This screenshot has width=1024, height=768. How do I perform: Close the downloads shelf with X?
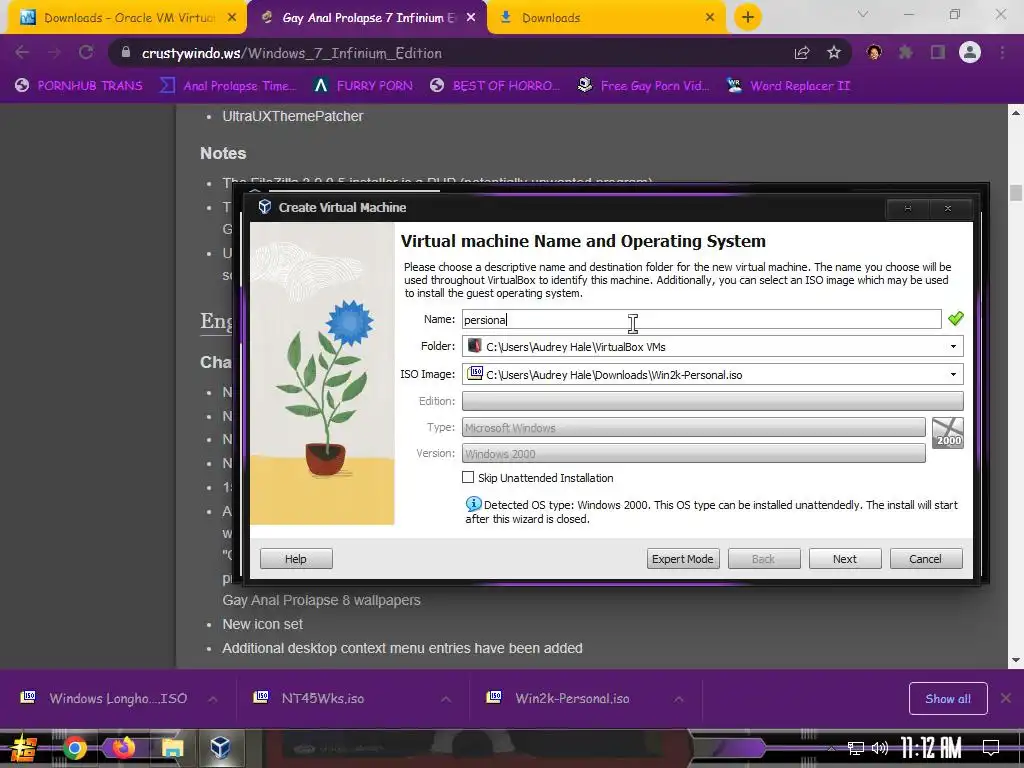click(x=1006, y=698)
